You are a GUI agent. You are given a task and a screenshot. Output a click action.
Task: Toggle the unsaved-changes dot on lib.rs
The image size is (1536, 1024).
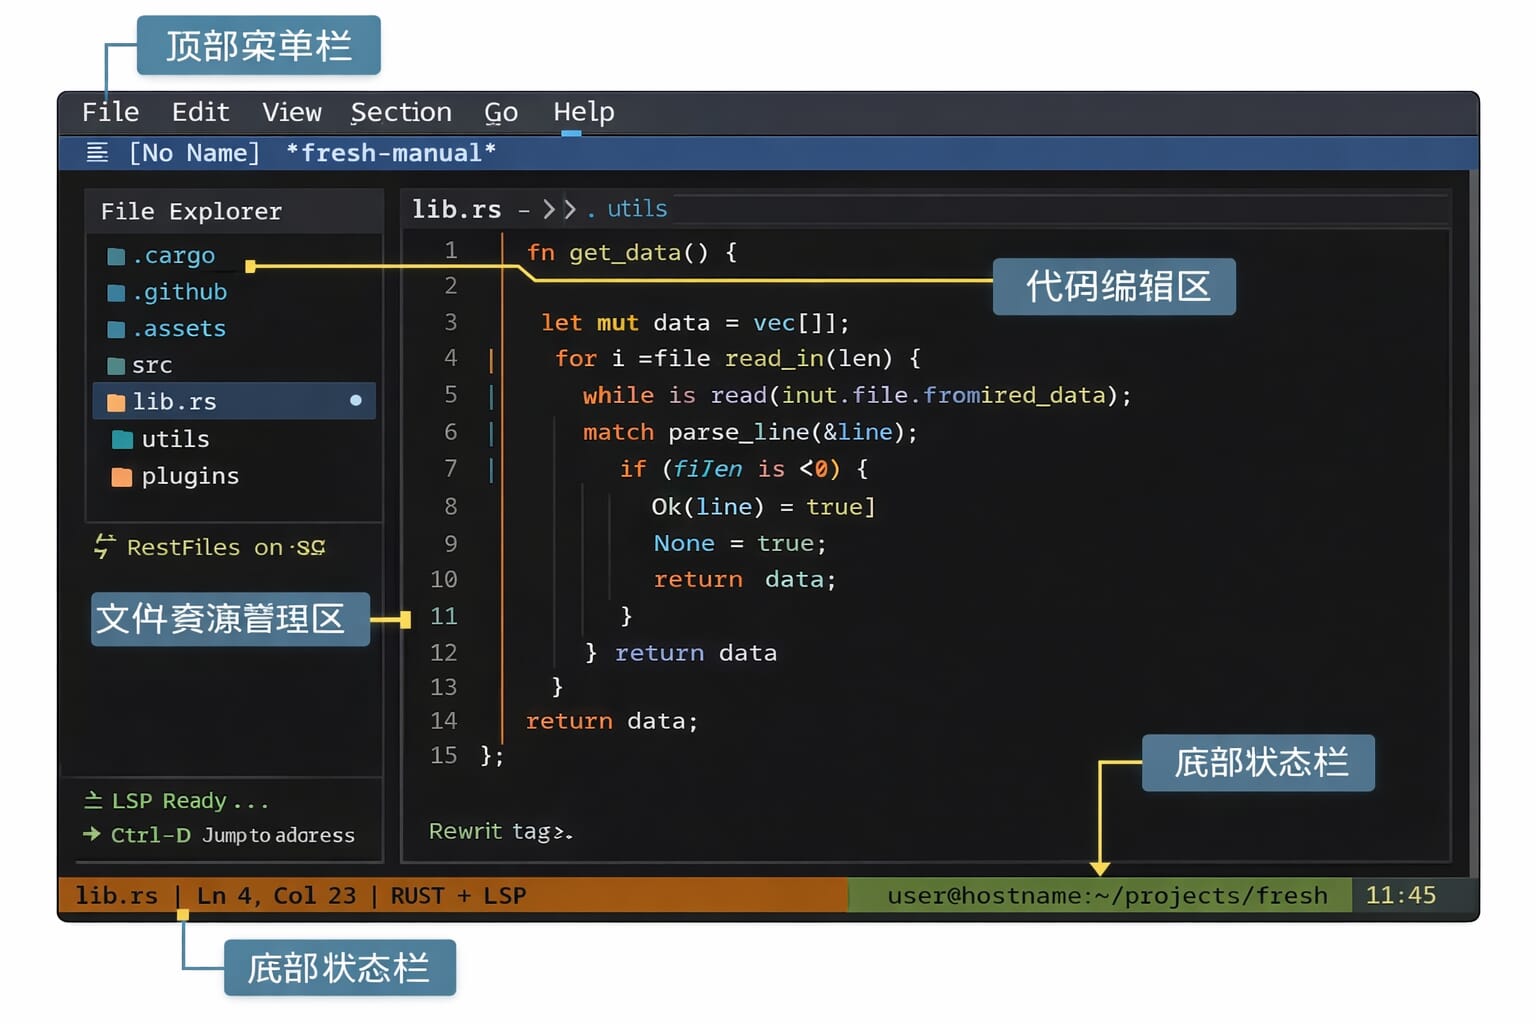[x=356, y=400]
